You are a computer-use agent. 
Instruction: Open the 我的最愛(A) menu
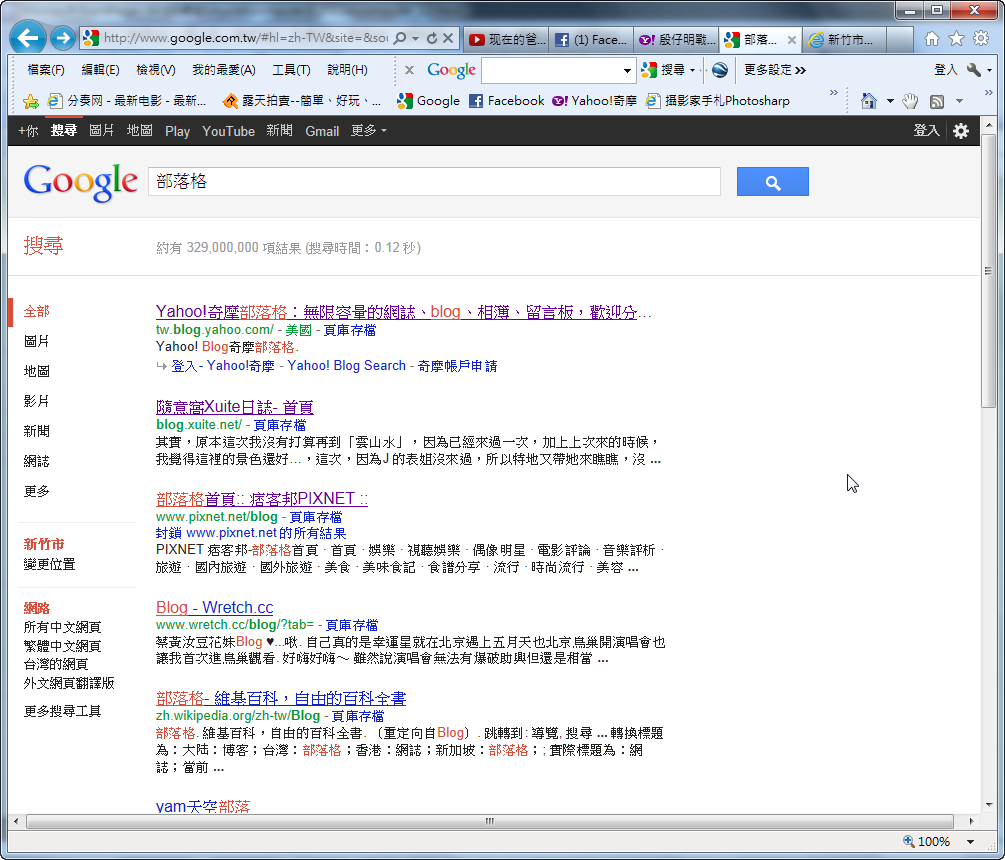pyautogui.click(x=224, y=70)
